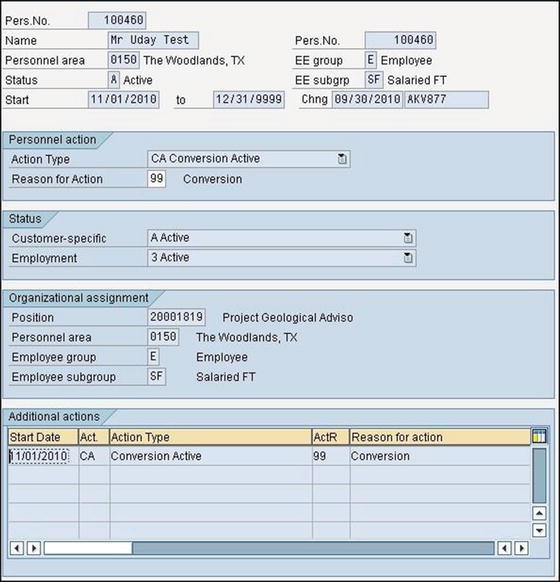This screenshot has width=560, height=582.
Task: Click the horizontal scrollbar thumb of the table
Action: 88,548
